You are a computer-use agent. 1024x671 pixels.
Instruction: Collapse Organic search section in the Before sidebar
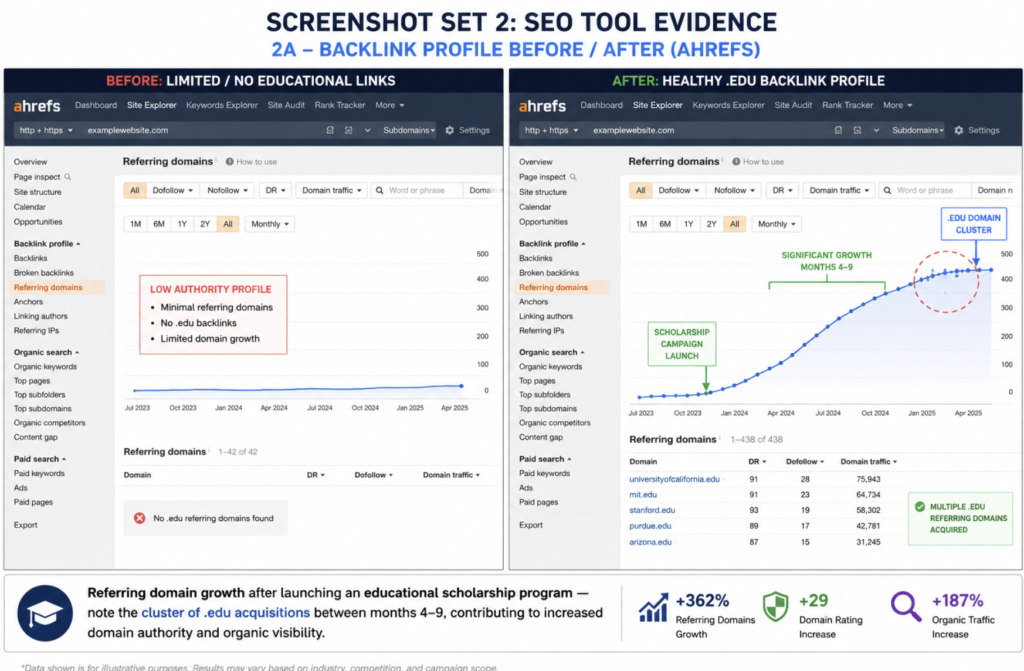coord(46,352)
